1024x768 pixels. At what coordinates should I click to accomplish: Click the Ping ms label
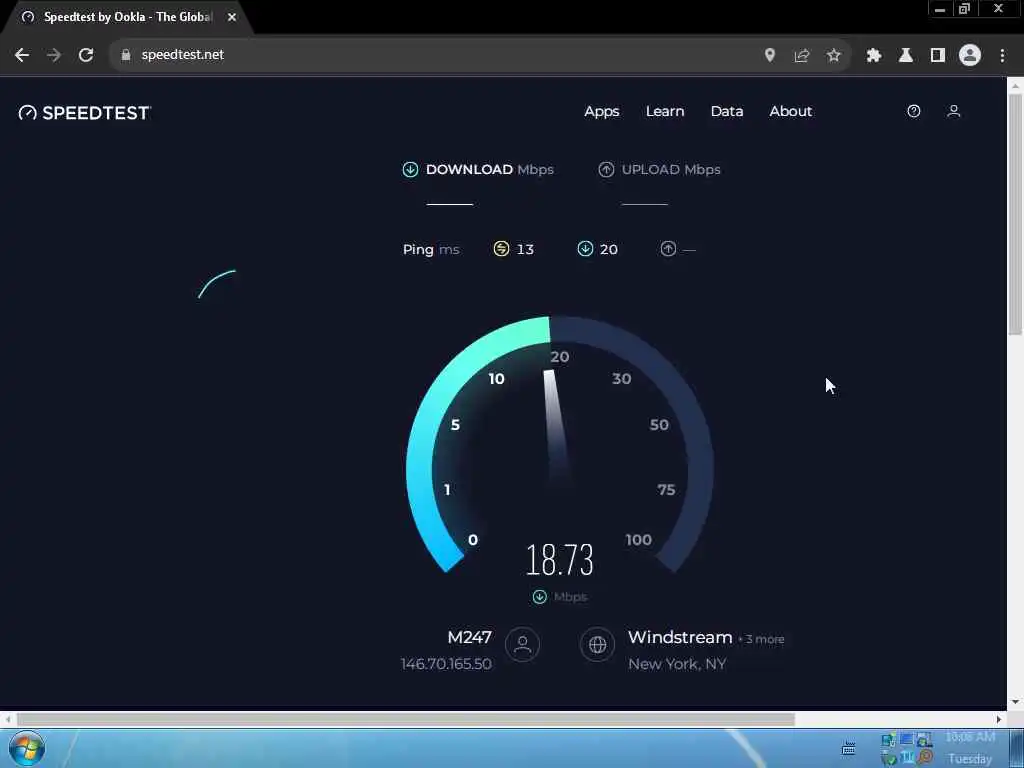pyautogui.click(x=431, y=249)
